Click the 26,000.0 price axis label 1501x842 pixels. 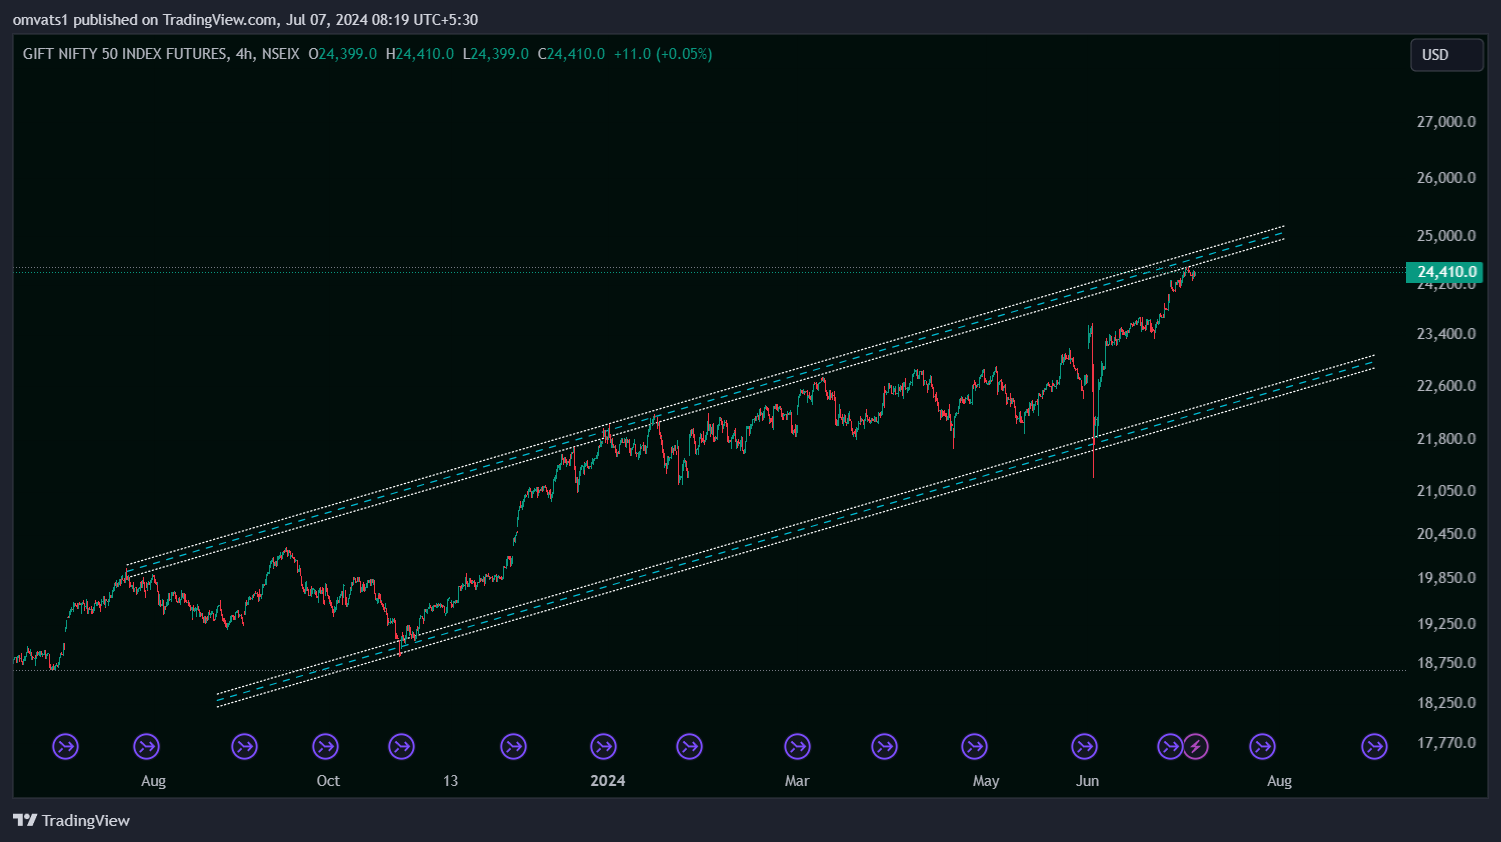point(1446,178)
